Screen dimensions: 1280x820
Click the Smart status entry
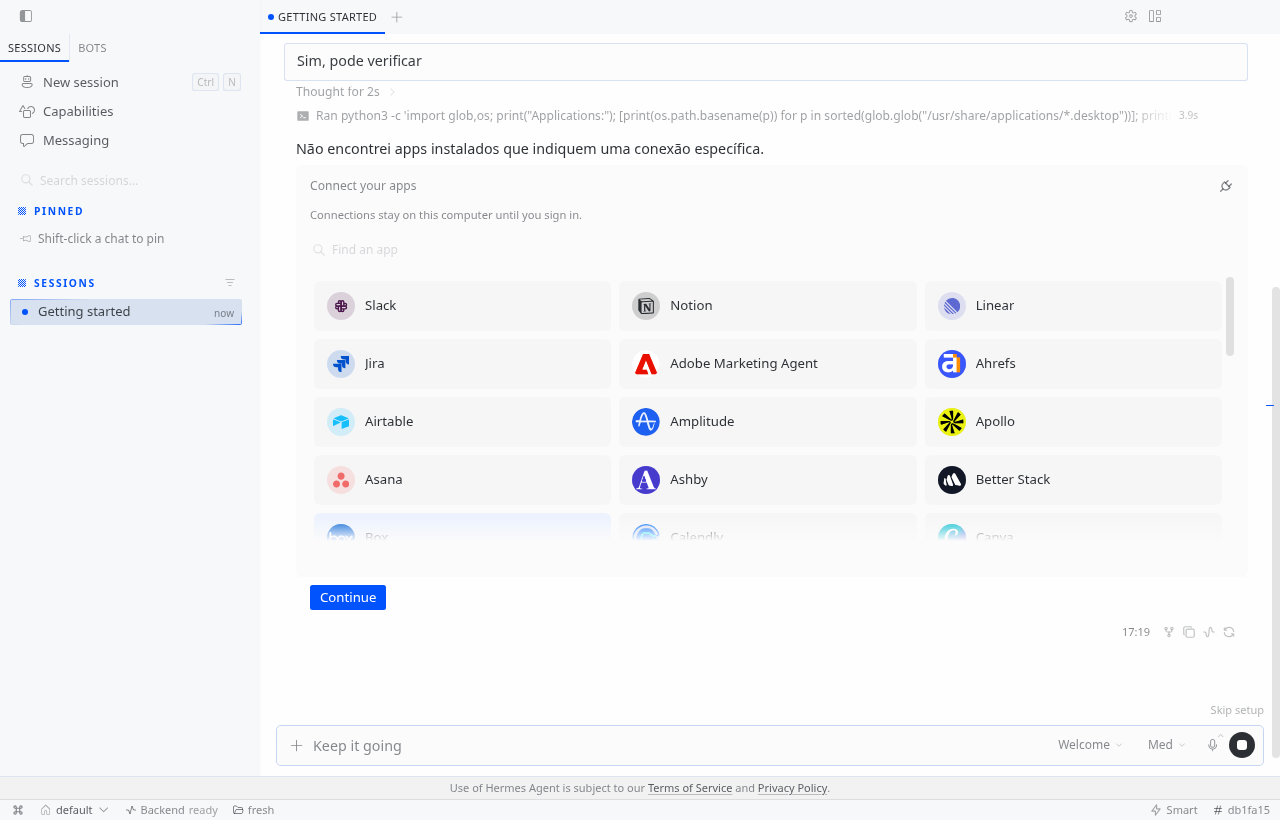coord(1174,810)
